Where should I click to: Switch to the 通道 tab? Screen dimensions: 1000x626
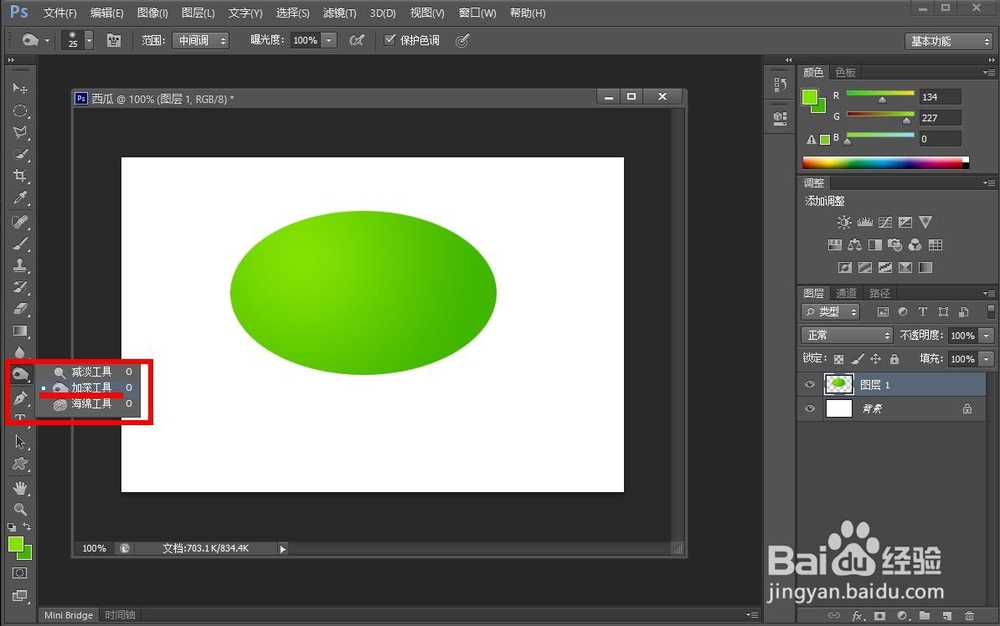(846, 293)
